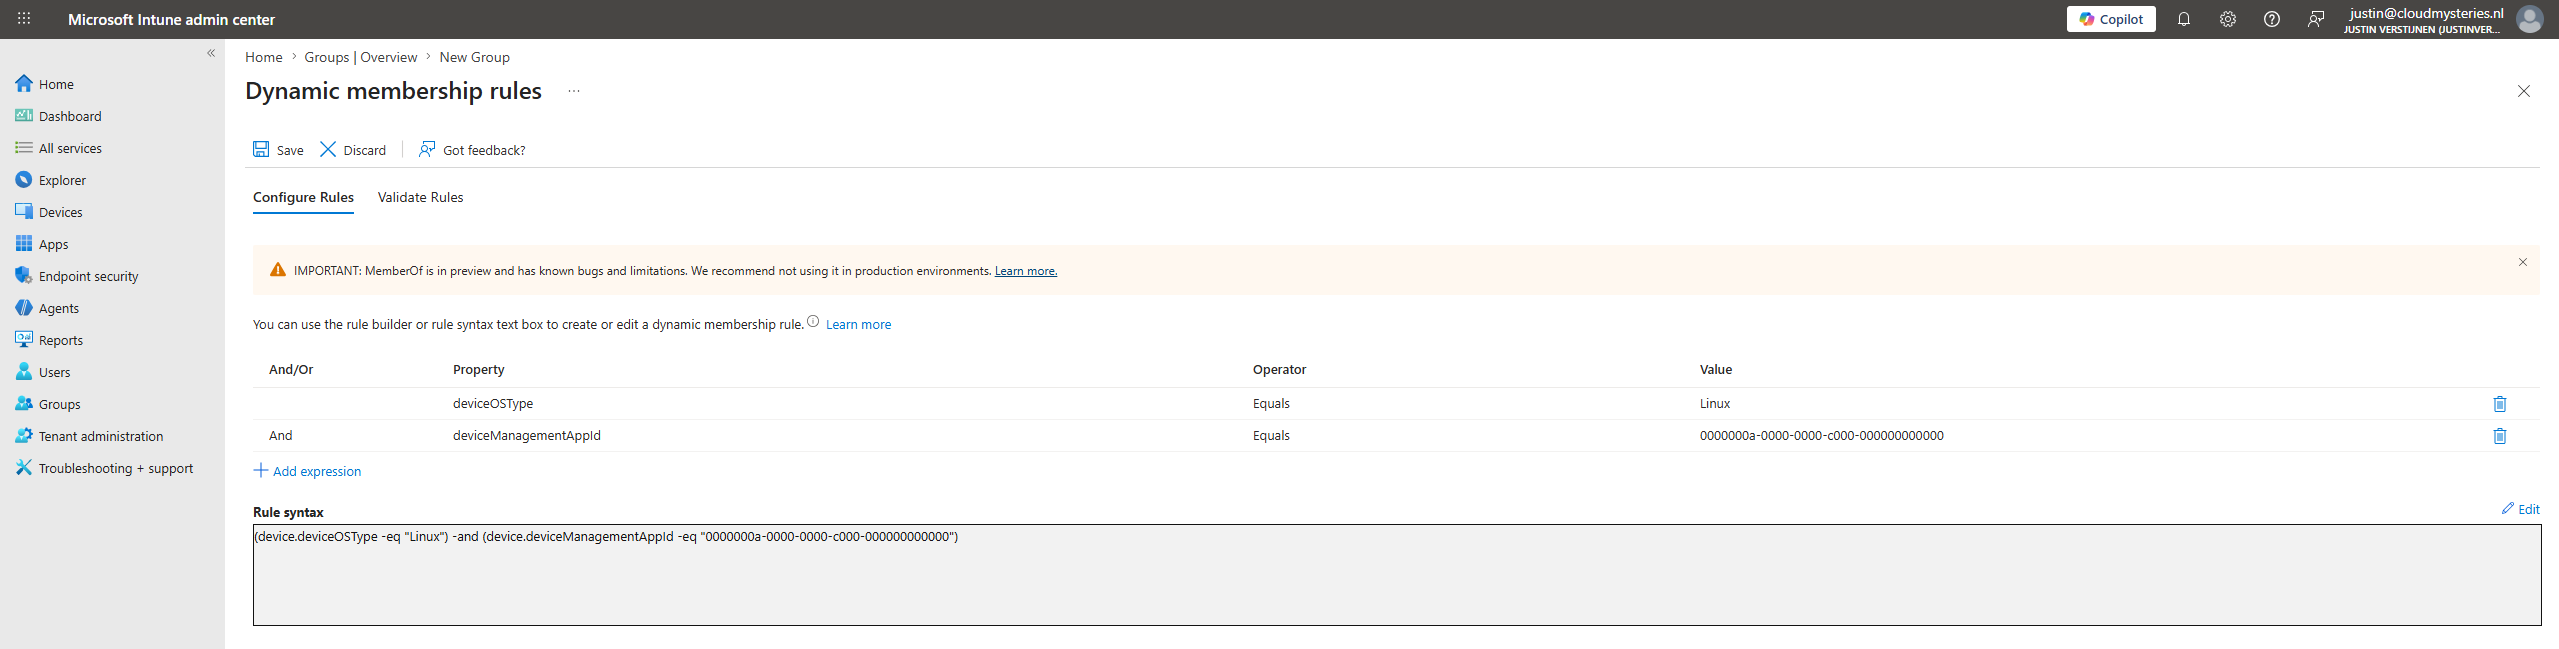The image size is (2559, 649).
Task: Close the Dynamic membership rules pane
Action: (x=2524, y=91)
